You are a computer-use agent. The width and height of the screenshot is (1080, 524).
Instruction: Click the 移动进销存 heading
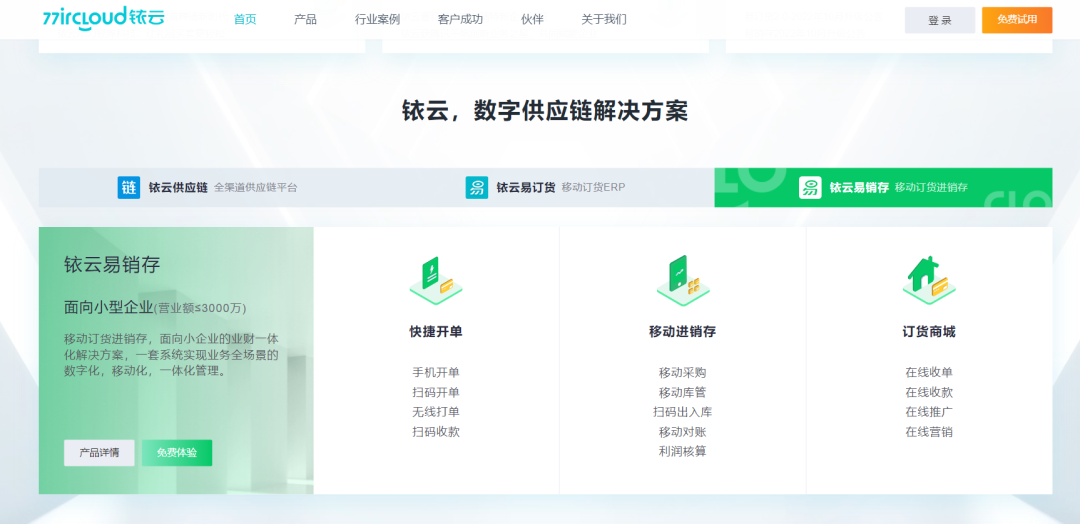click(683, 332)
